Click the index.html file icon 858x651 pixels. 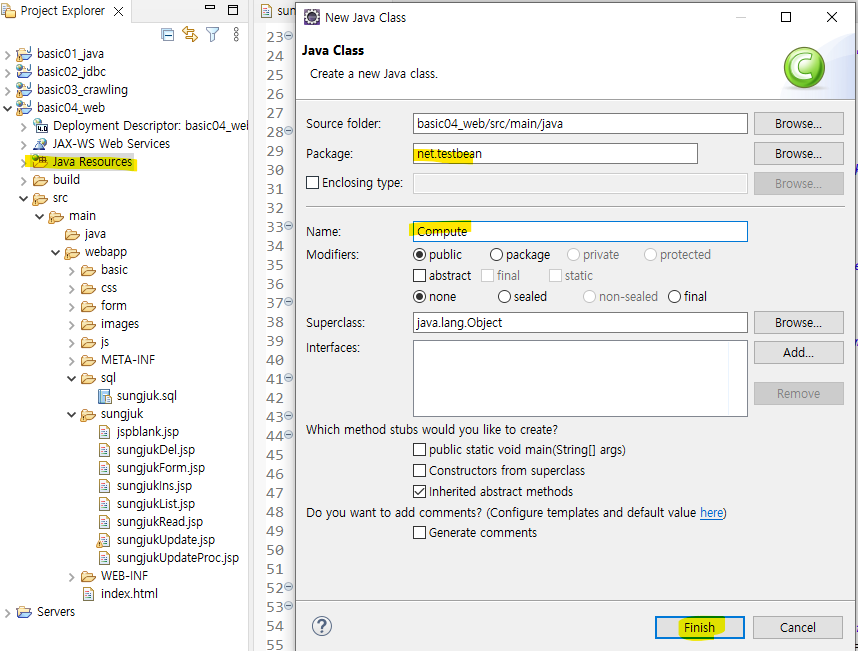point(88,594)
